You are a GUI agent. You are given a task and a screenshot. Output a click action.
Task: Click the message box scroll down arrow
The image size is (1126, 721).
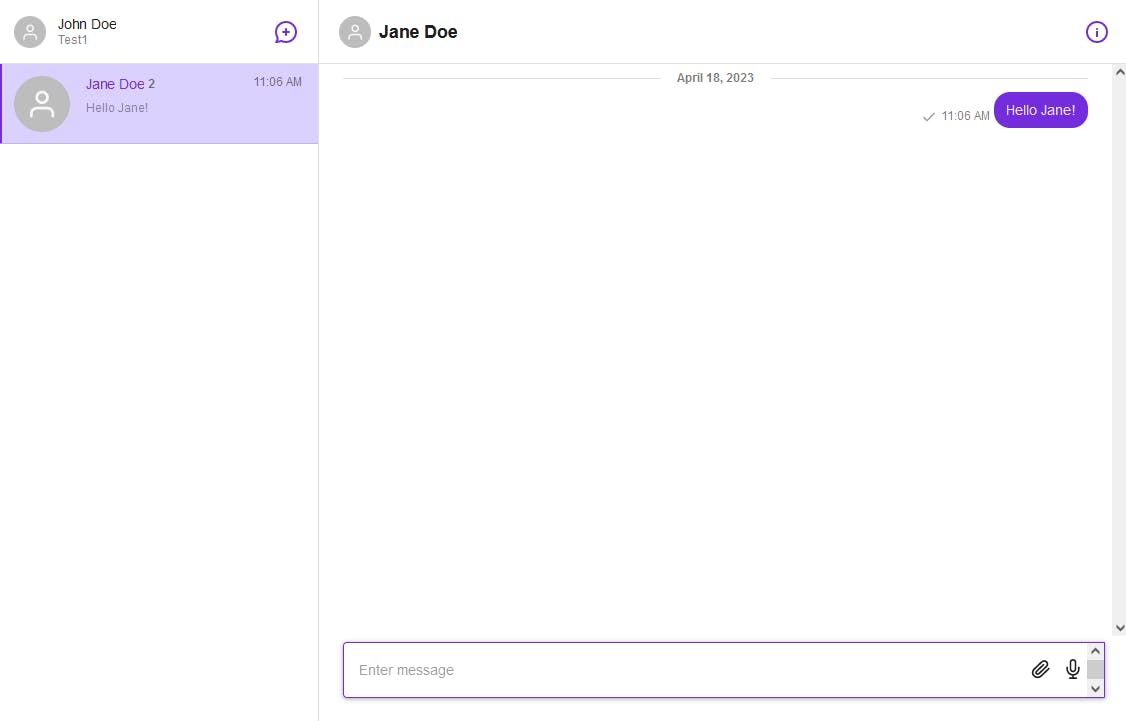click(1095, 689)
